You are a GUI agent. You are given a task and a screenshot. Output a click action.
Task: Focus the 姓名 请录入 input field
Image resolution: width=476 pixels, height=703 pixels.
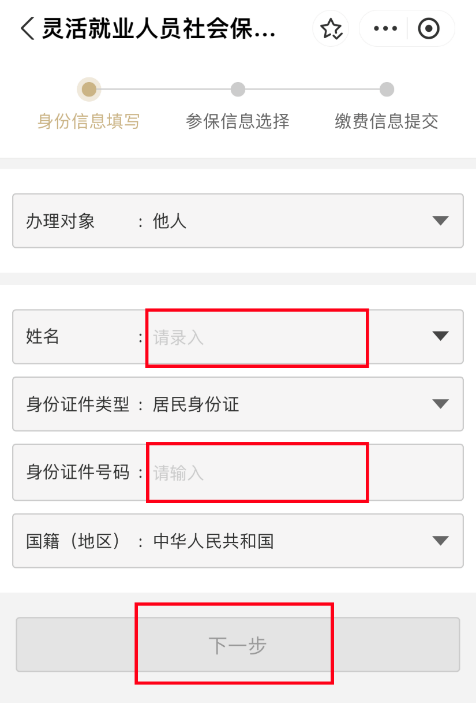point(287,337)
